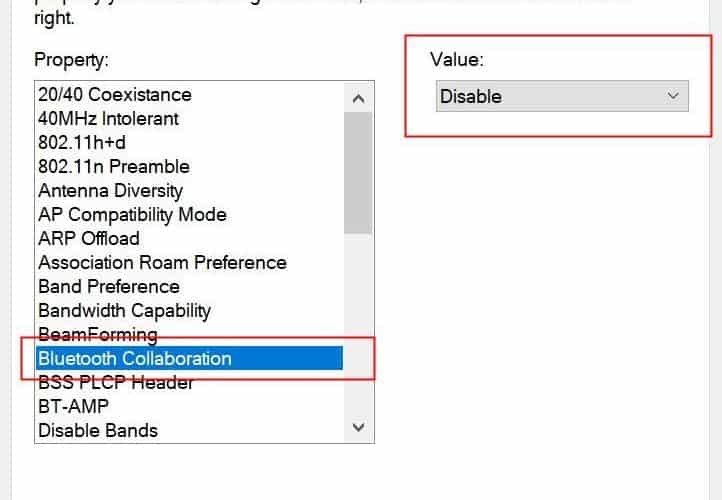The width and height of the screenshot is (722, 500).
Task: Click the ARP Offload property
Action: [88, 239]
